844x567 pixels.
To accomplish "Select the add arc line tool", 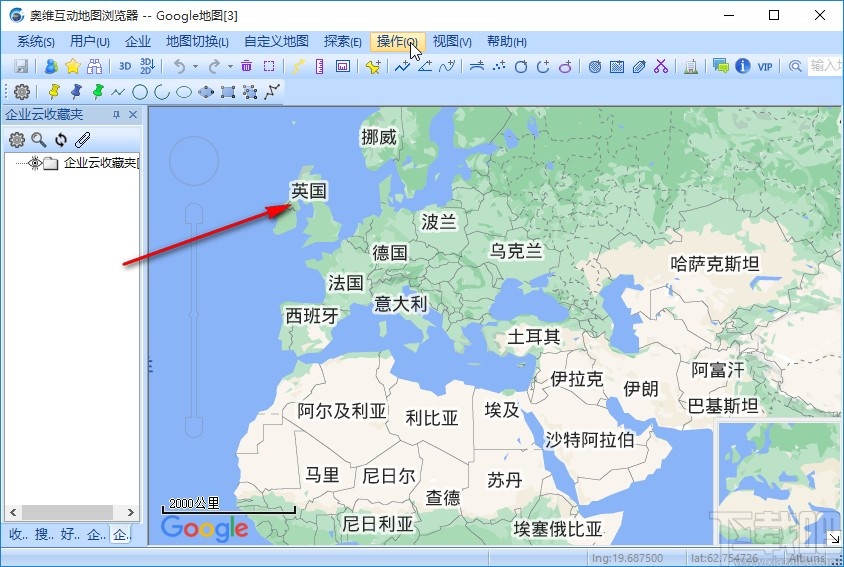I will pos(477,66).
